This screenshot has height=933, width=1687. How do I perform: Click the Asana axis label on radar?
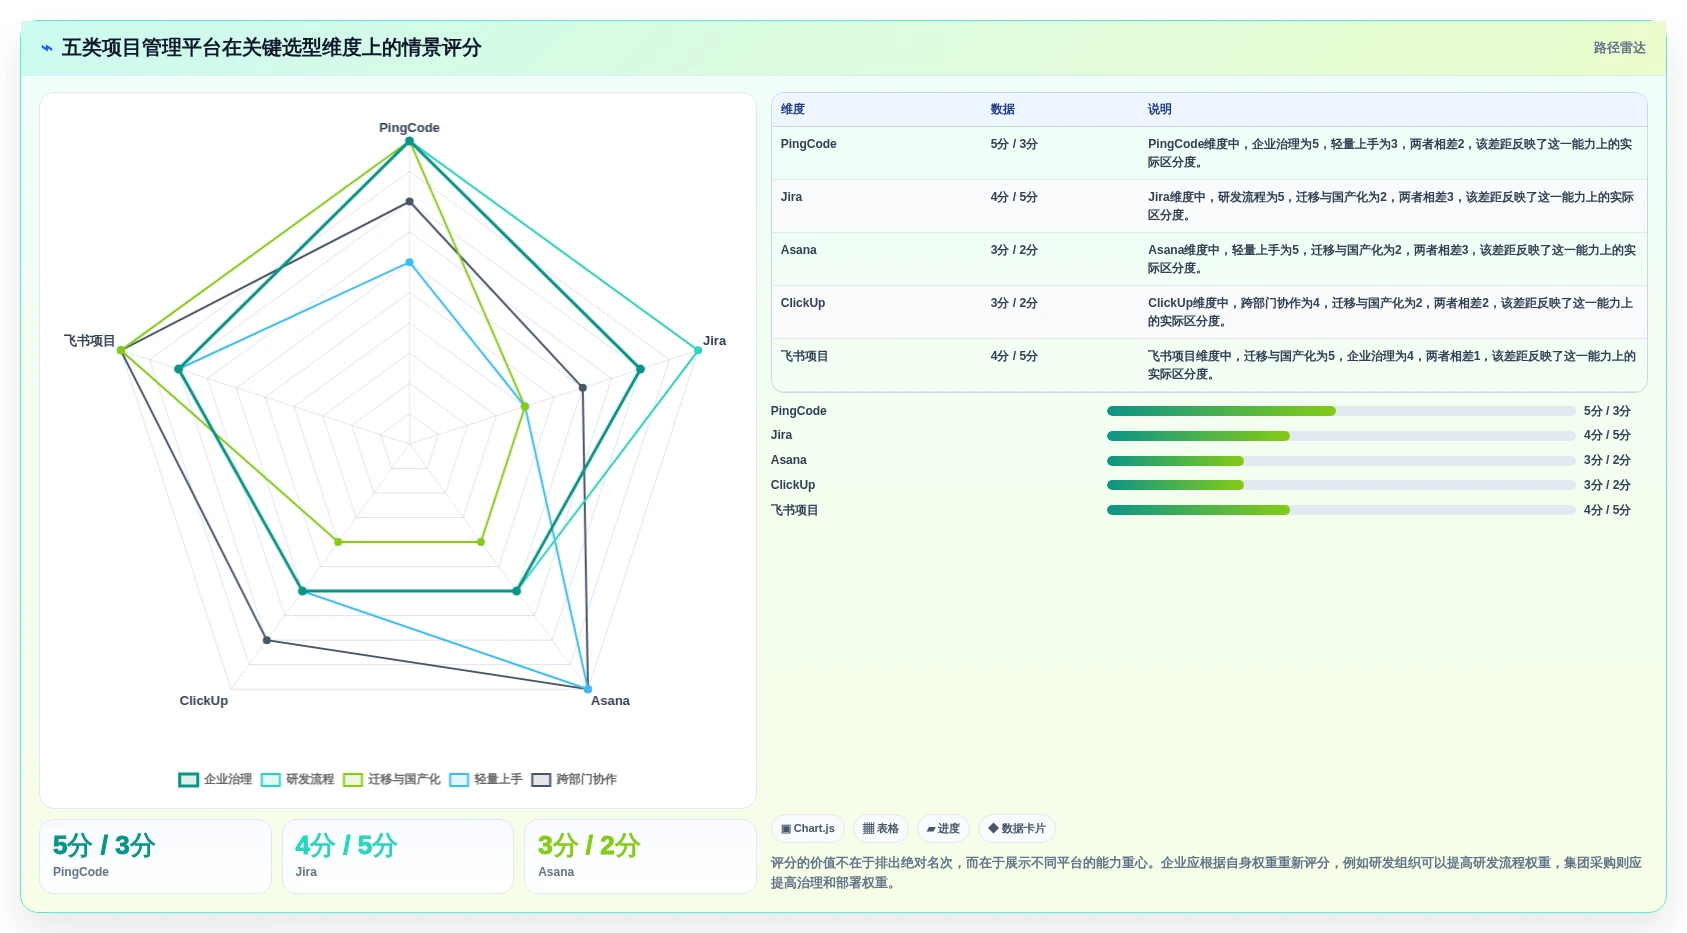tap(610, 701)
